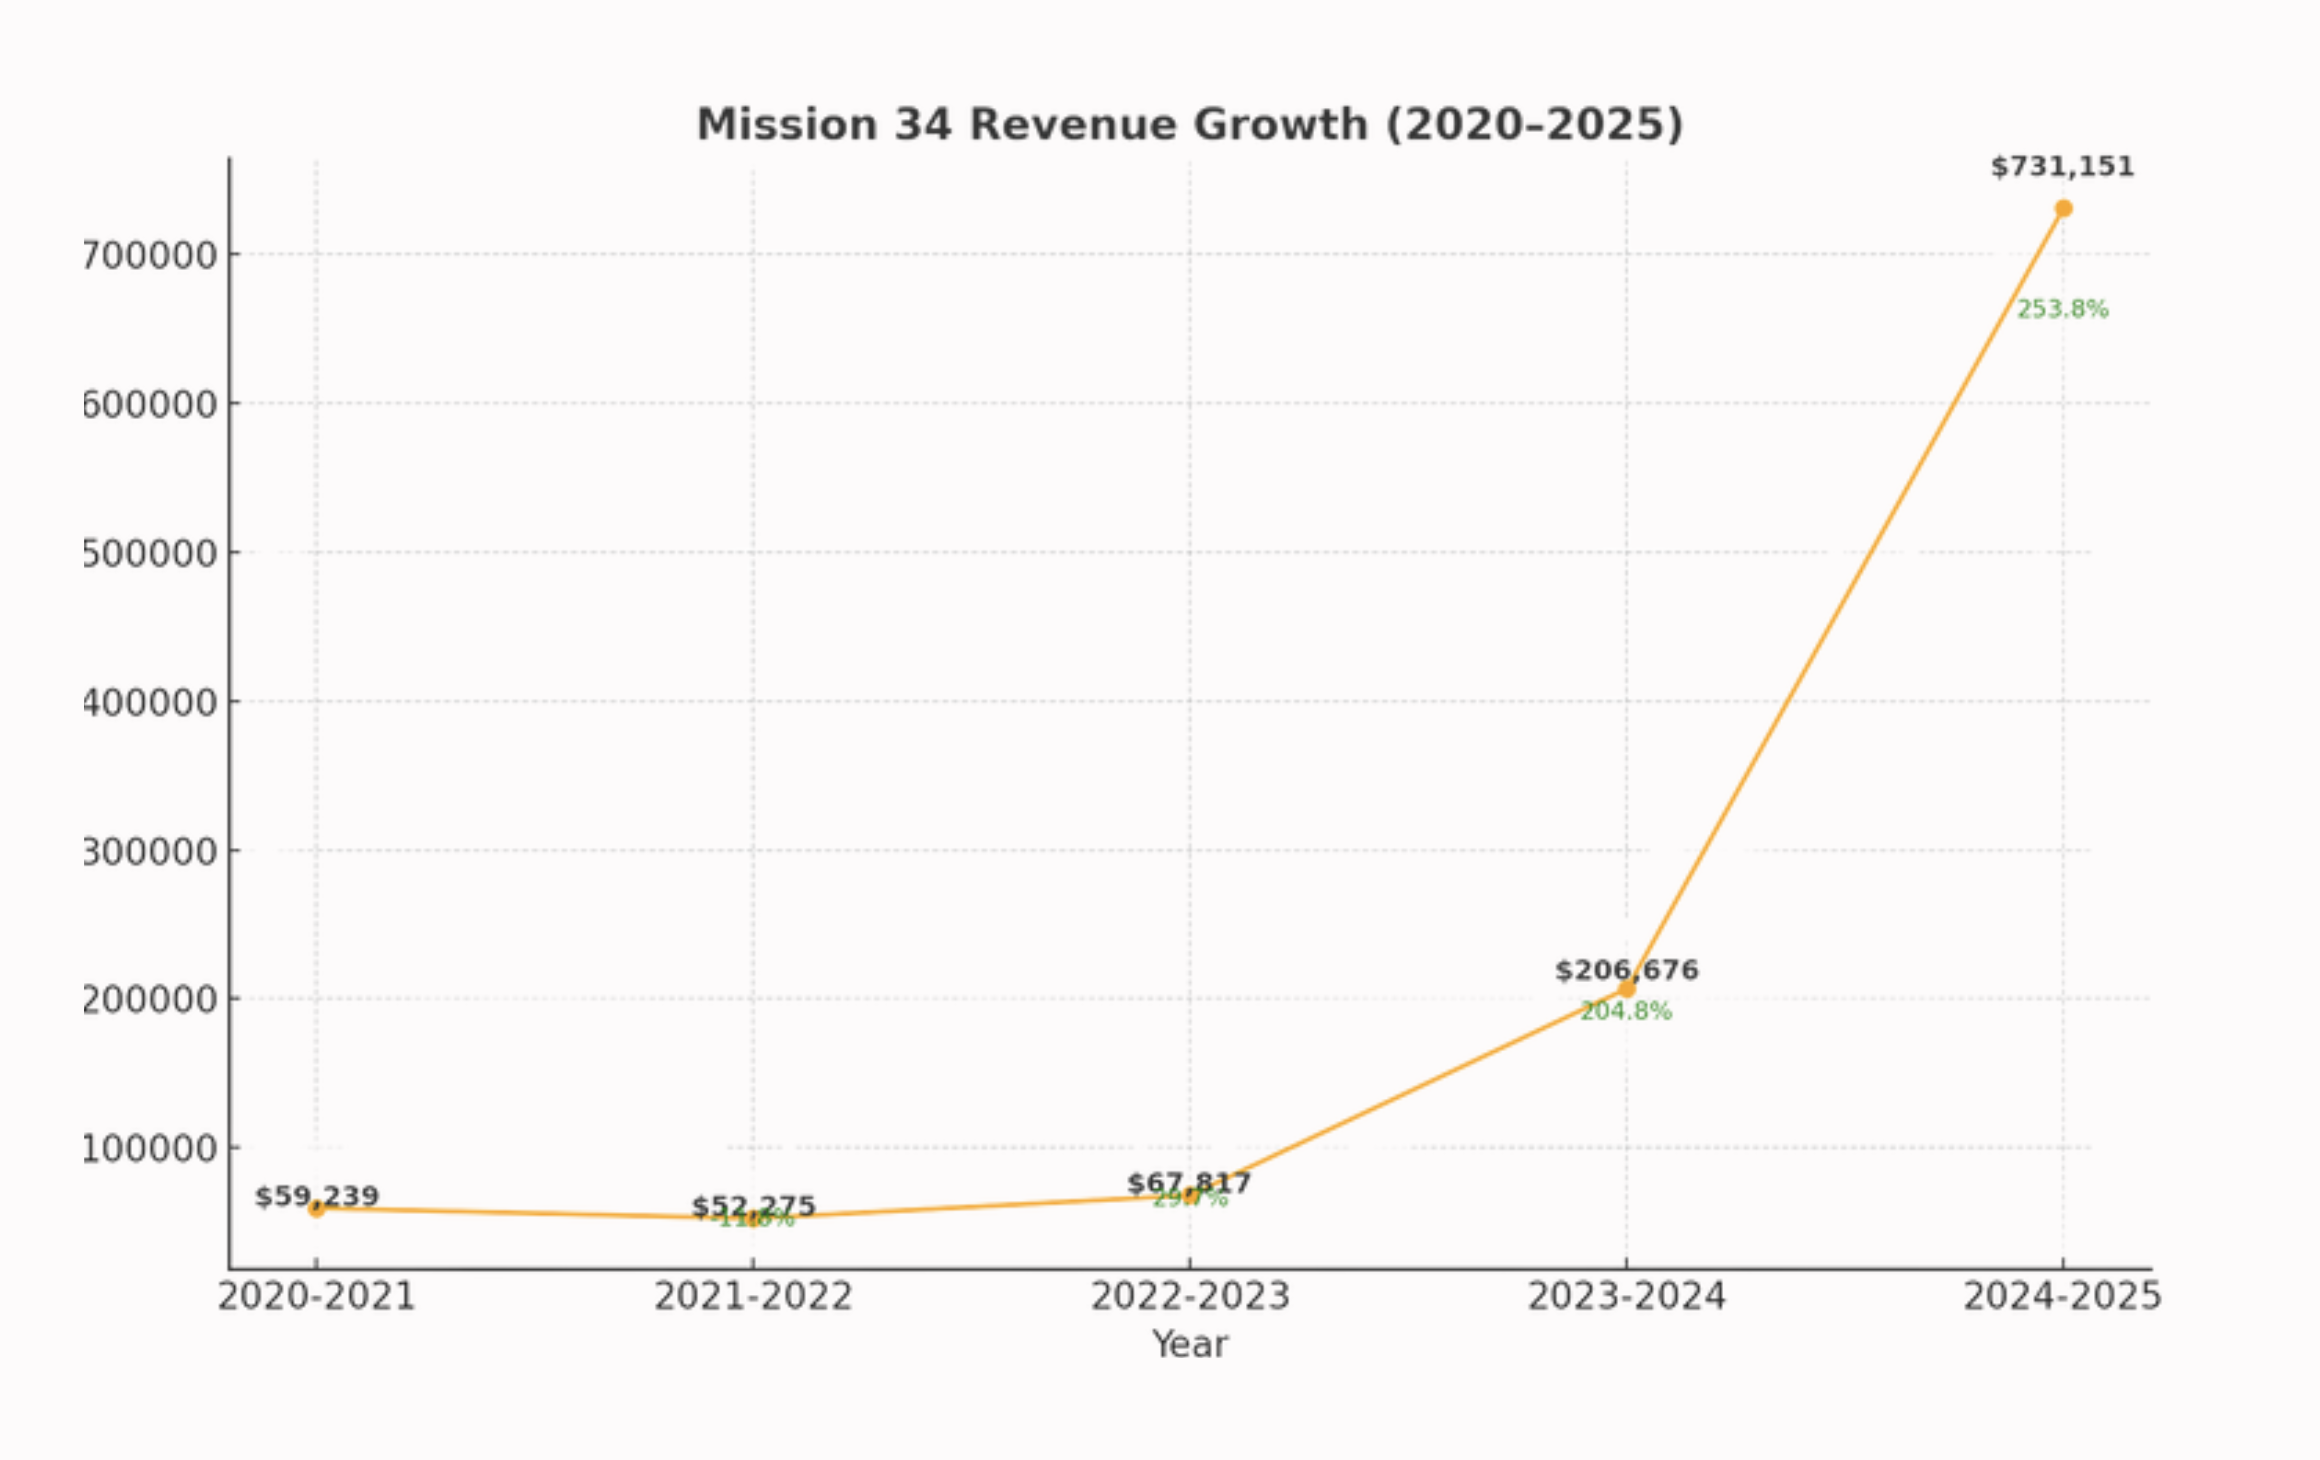Click the 2020-2021 x-axis label
Image resolution: width=2320 pixels, height=1460 pixels.
(x=316, y=1297)
